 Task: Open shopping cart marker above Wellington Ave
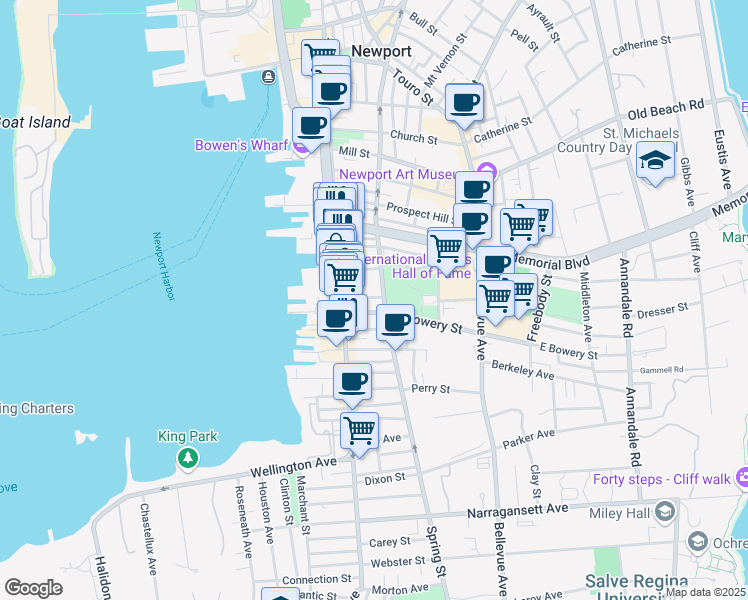[359, 434]
